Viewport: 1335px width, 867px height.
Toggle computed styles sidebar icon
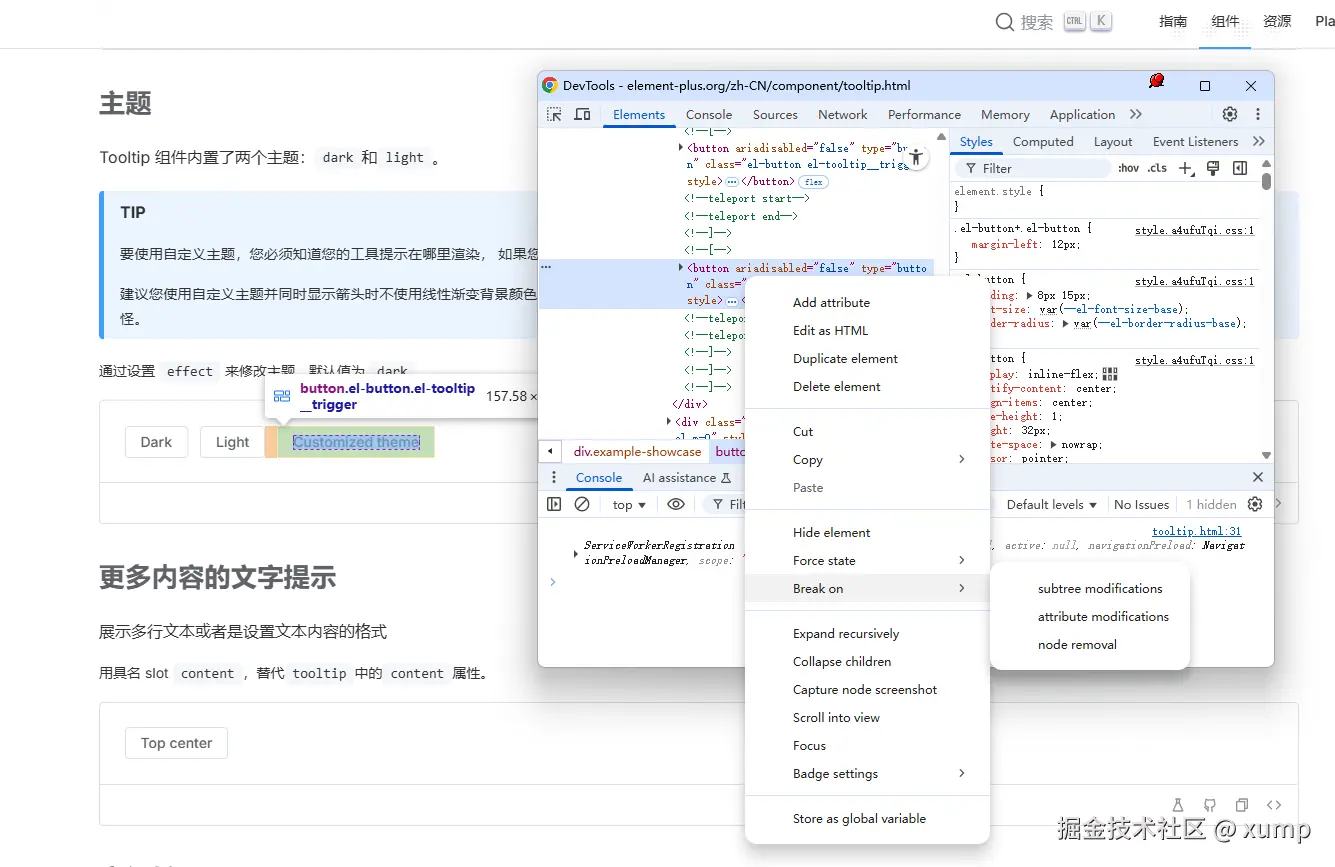[1240, 168]
